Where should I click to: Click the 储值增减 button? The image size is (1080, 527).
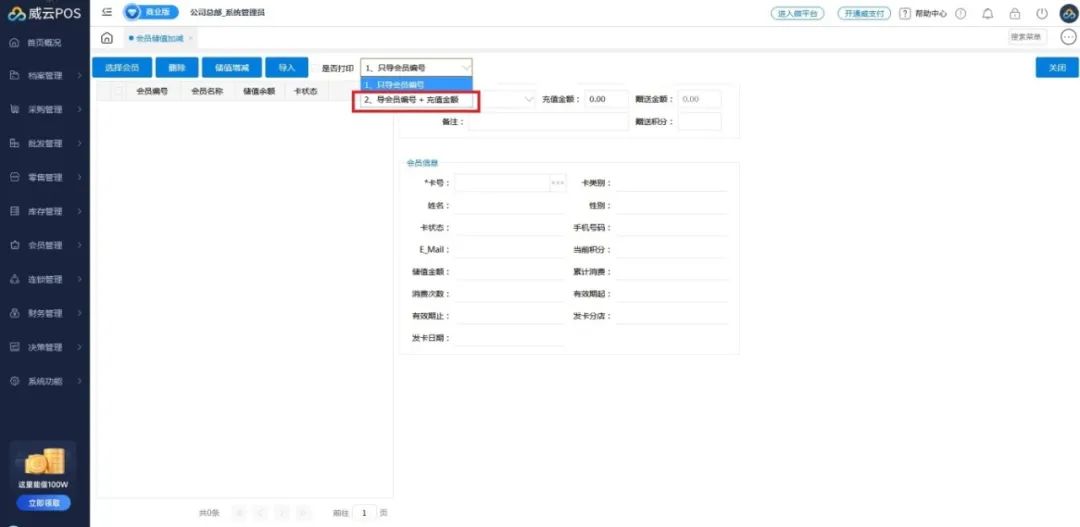point(231,68)
